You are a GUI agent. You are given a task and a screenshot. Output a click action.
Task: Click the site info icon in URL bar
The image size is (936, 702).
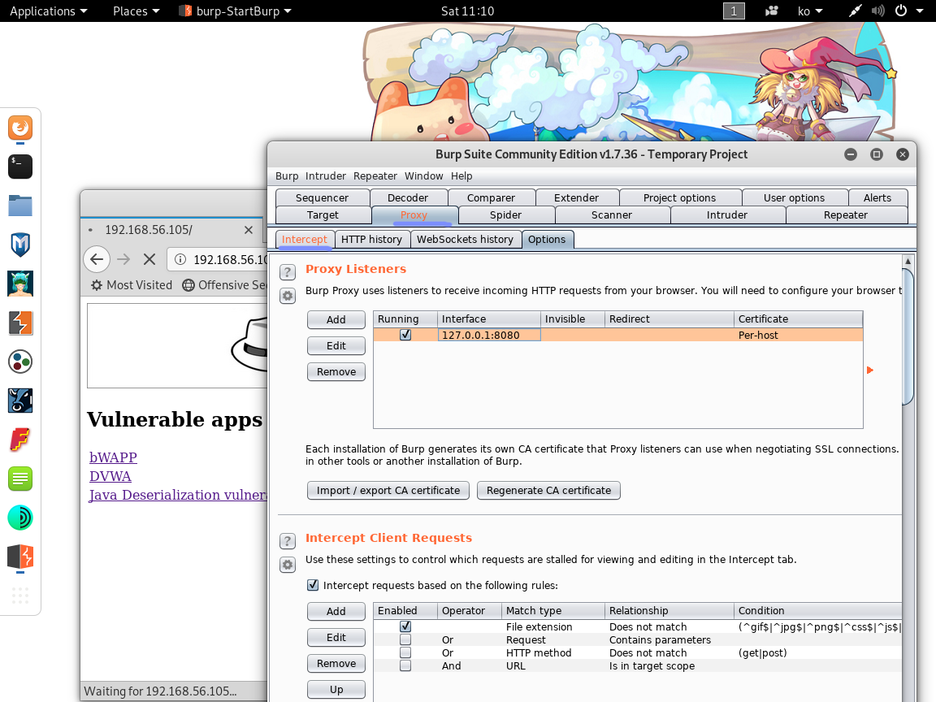point(180,259)
